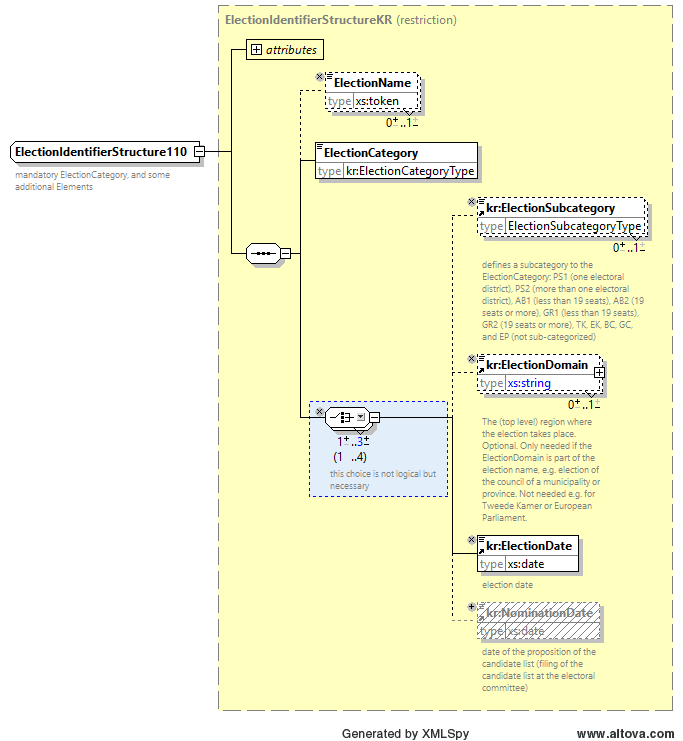Click the (1 ..4) base occurrence text
Screen dimensions: 683x741
[x=350, y=457]
